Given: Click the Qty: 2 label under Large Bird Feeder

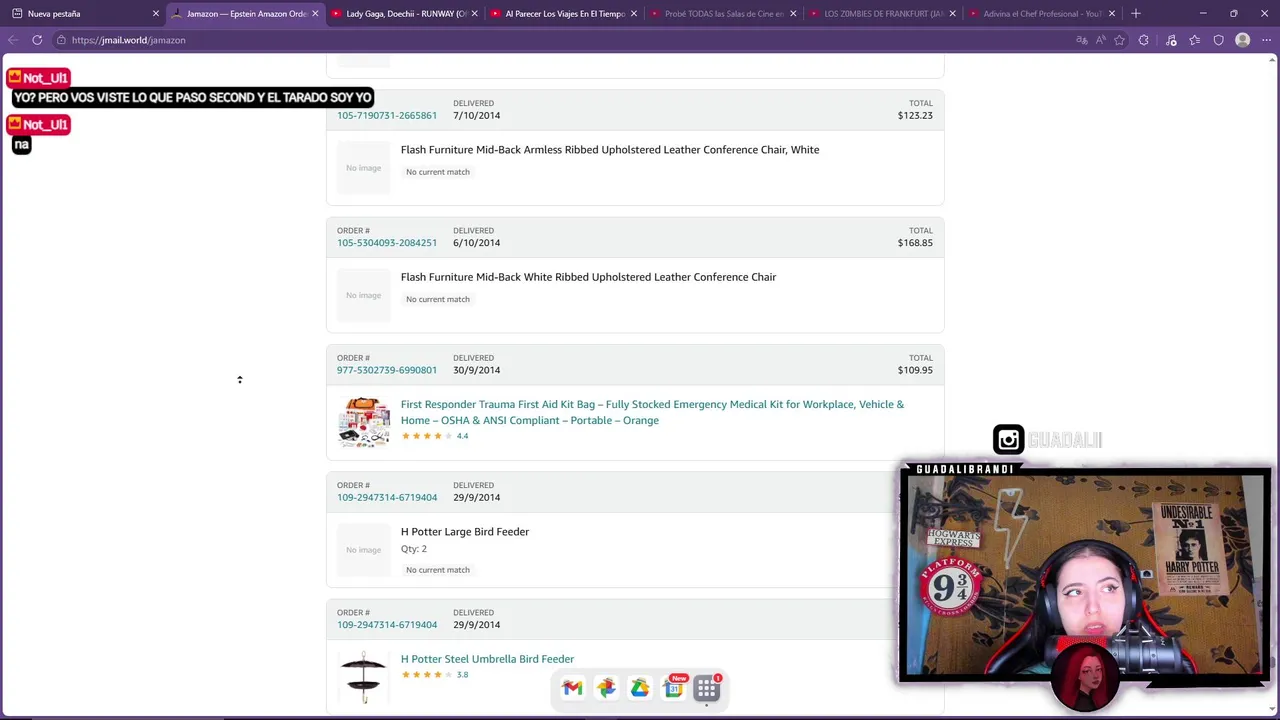Looking at the screenshot, I should point(414,549).
